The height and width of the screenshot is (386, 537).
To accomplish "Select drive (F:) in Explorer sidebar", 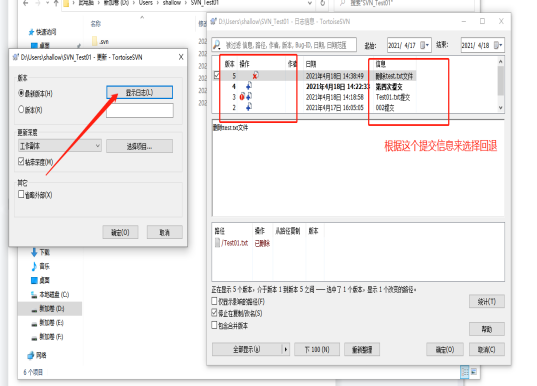I will 47,337.
